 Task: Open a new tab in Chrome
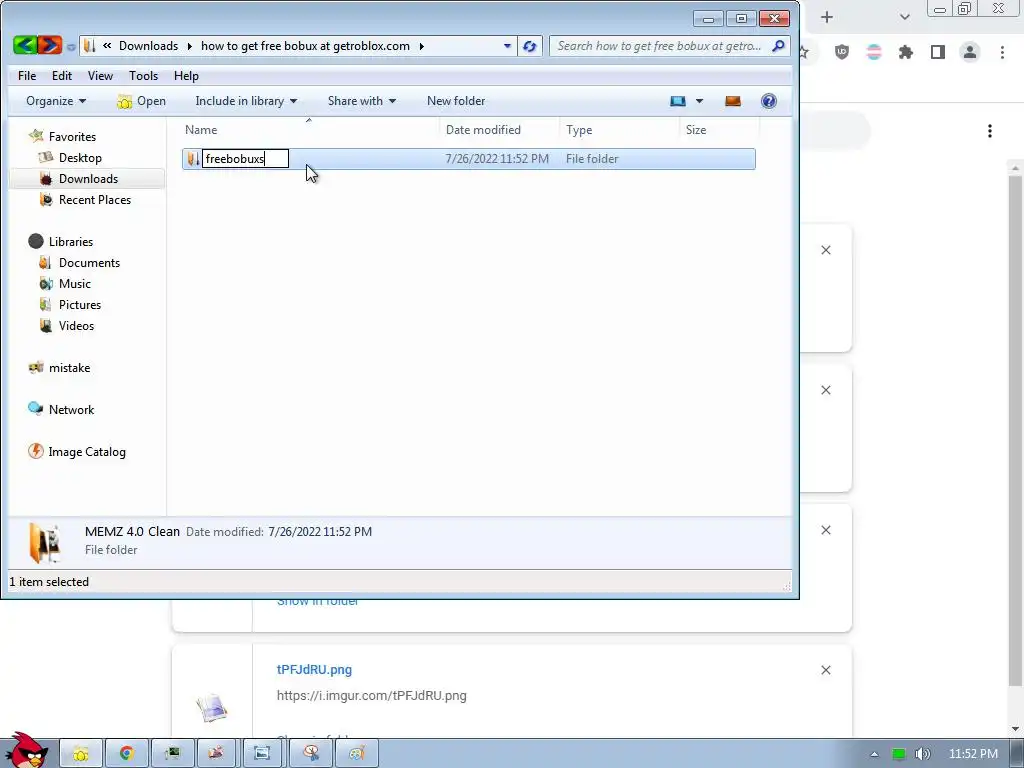[x=827, y=18]
